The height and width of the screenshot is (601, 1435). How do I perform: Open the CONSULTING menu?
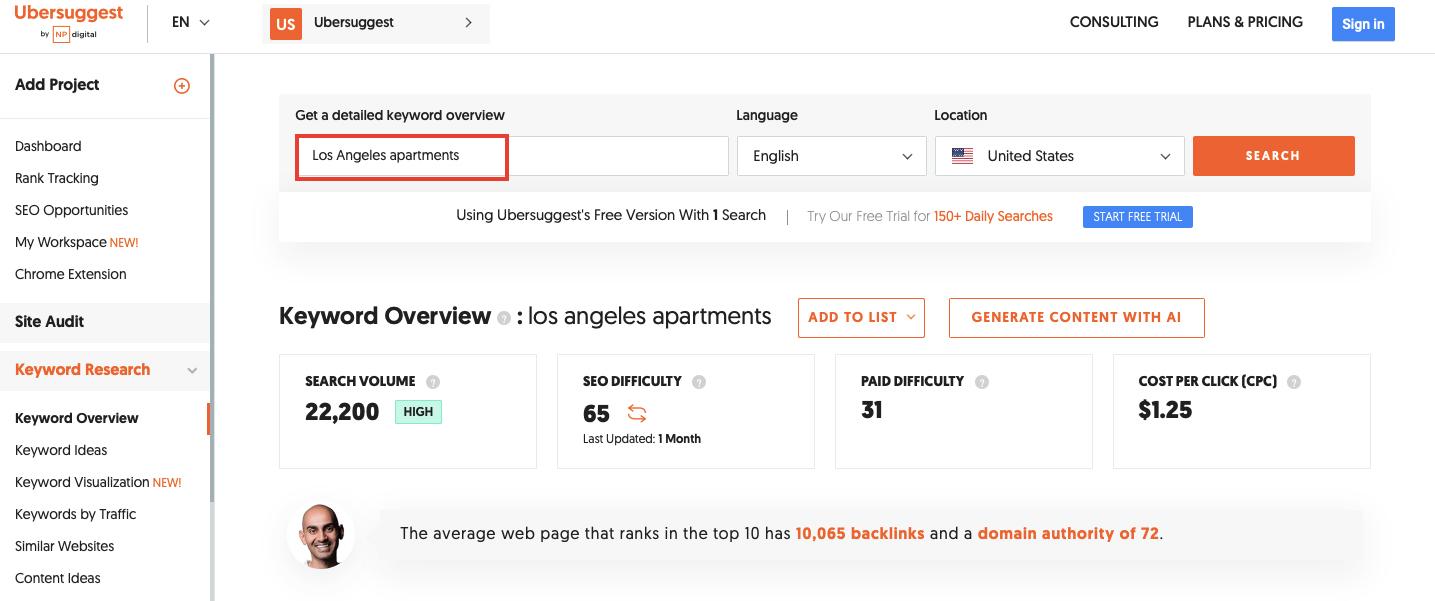click(x=1114, y=22)
